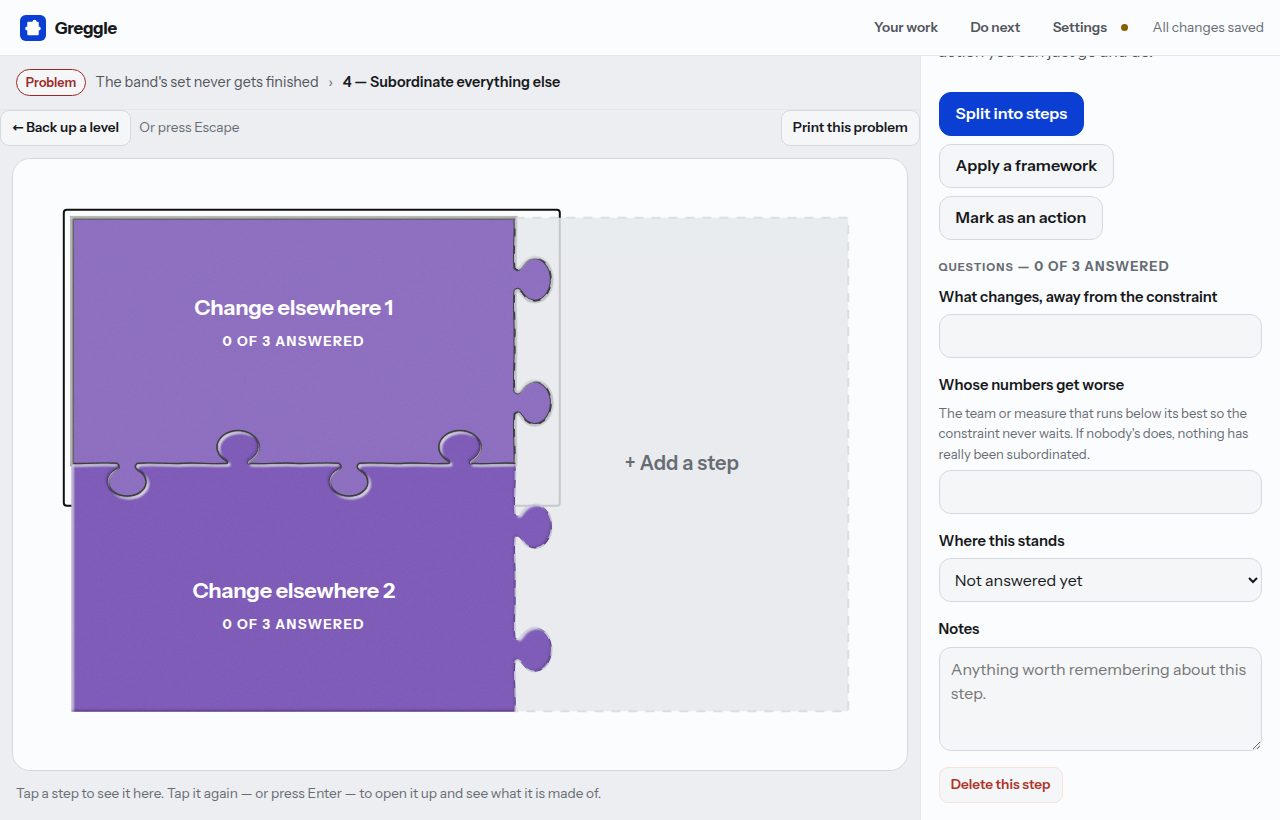The image size is (1280, 820).
Task: Click Split into steps button
Action: point(1011,114)
